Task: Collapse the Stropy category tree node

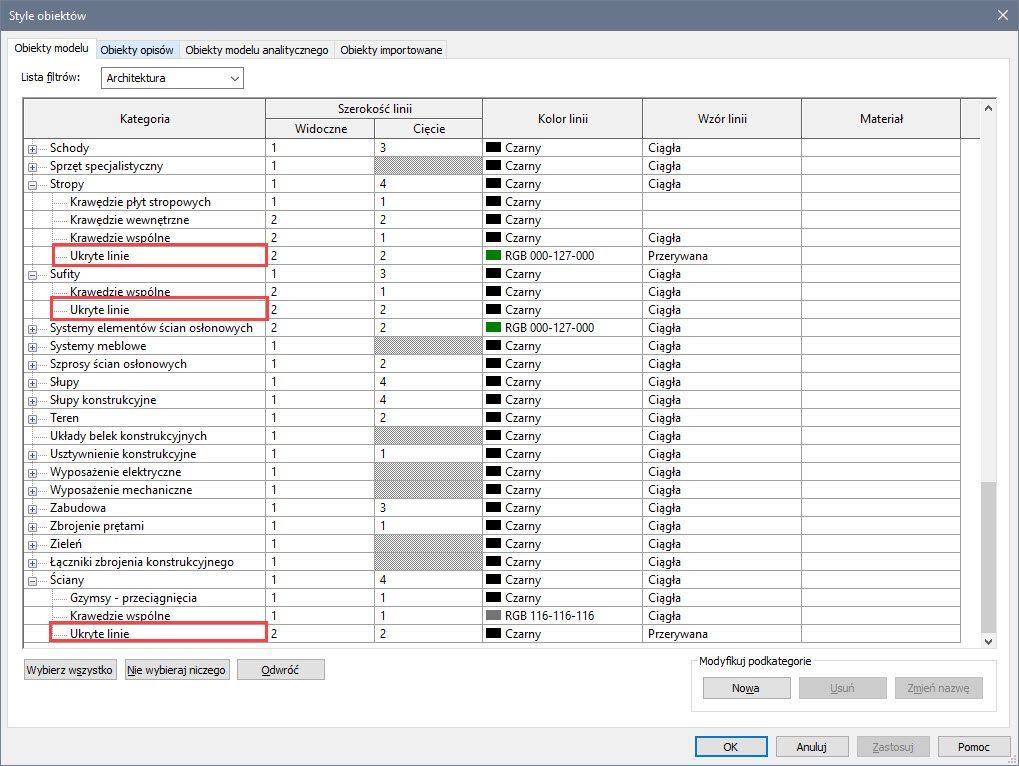Action: (33, 185)
